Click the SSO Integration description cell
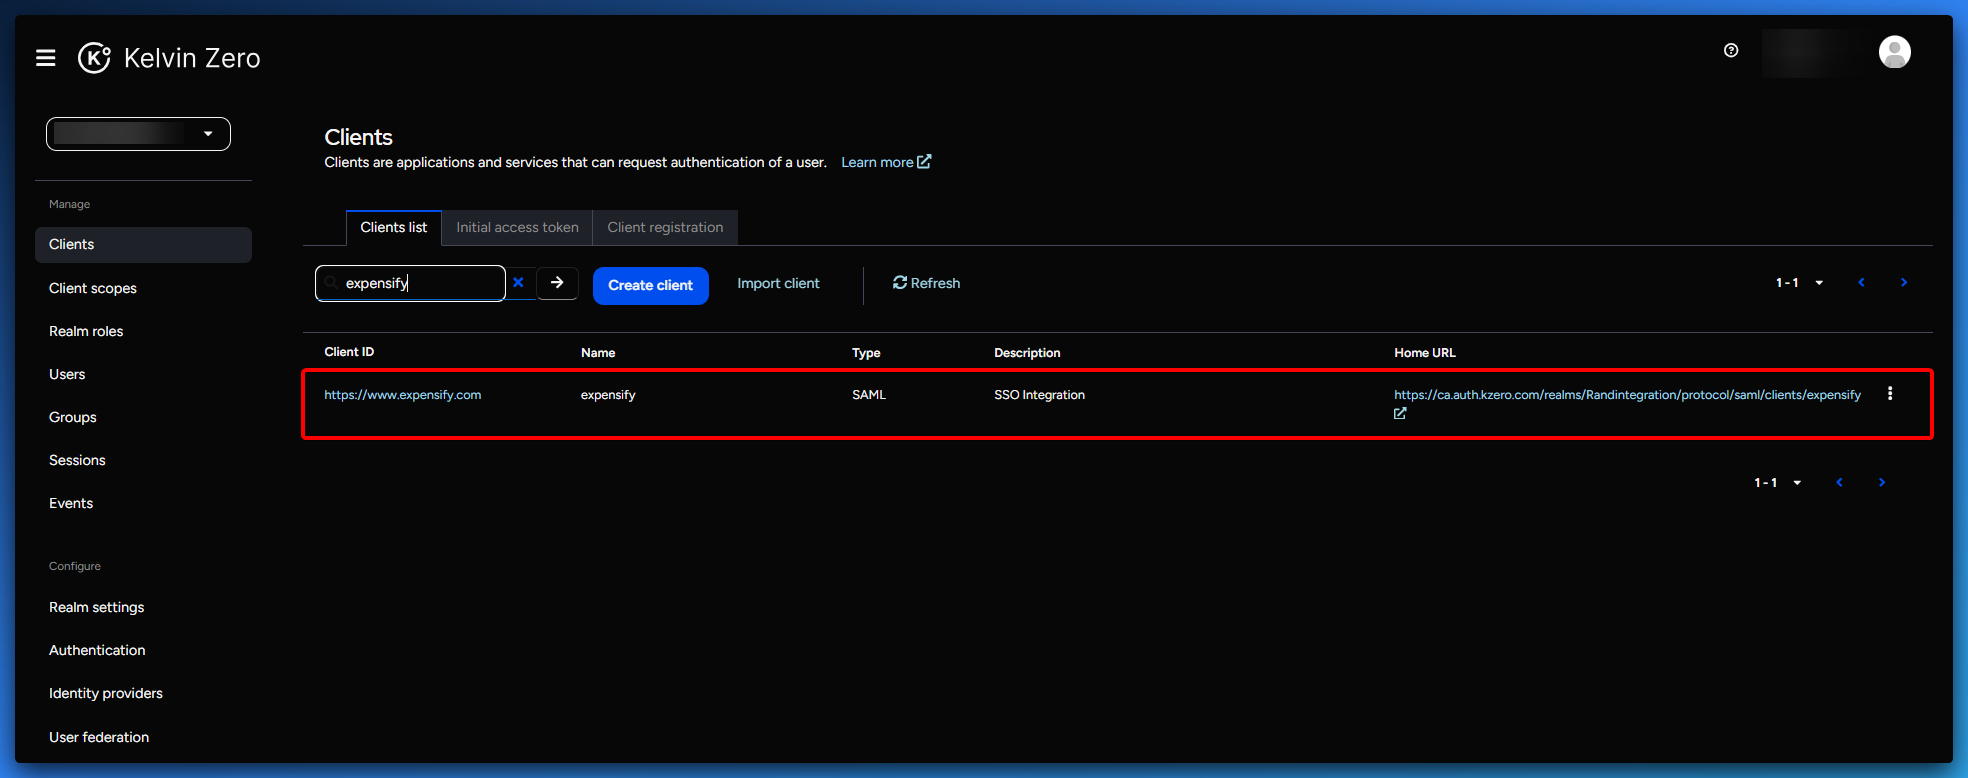1968x778 pixels. [x=1039, y=395]
